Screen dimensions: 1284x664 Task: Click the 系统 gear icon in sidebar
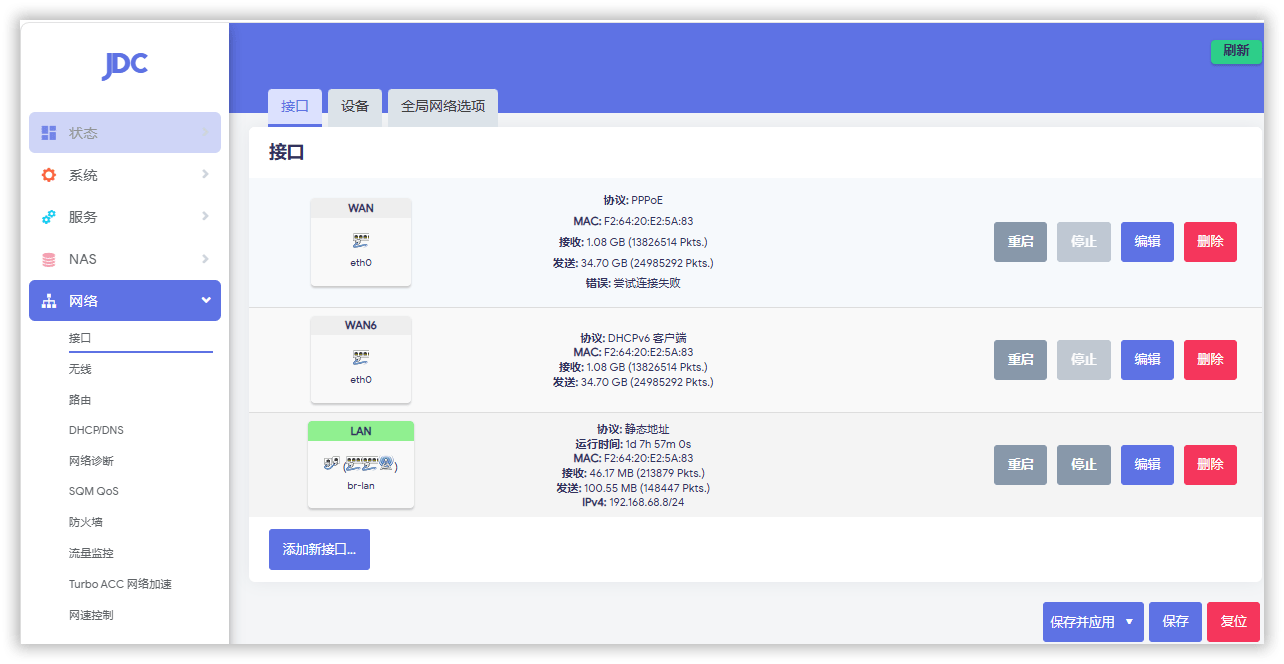49,175
